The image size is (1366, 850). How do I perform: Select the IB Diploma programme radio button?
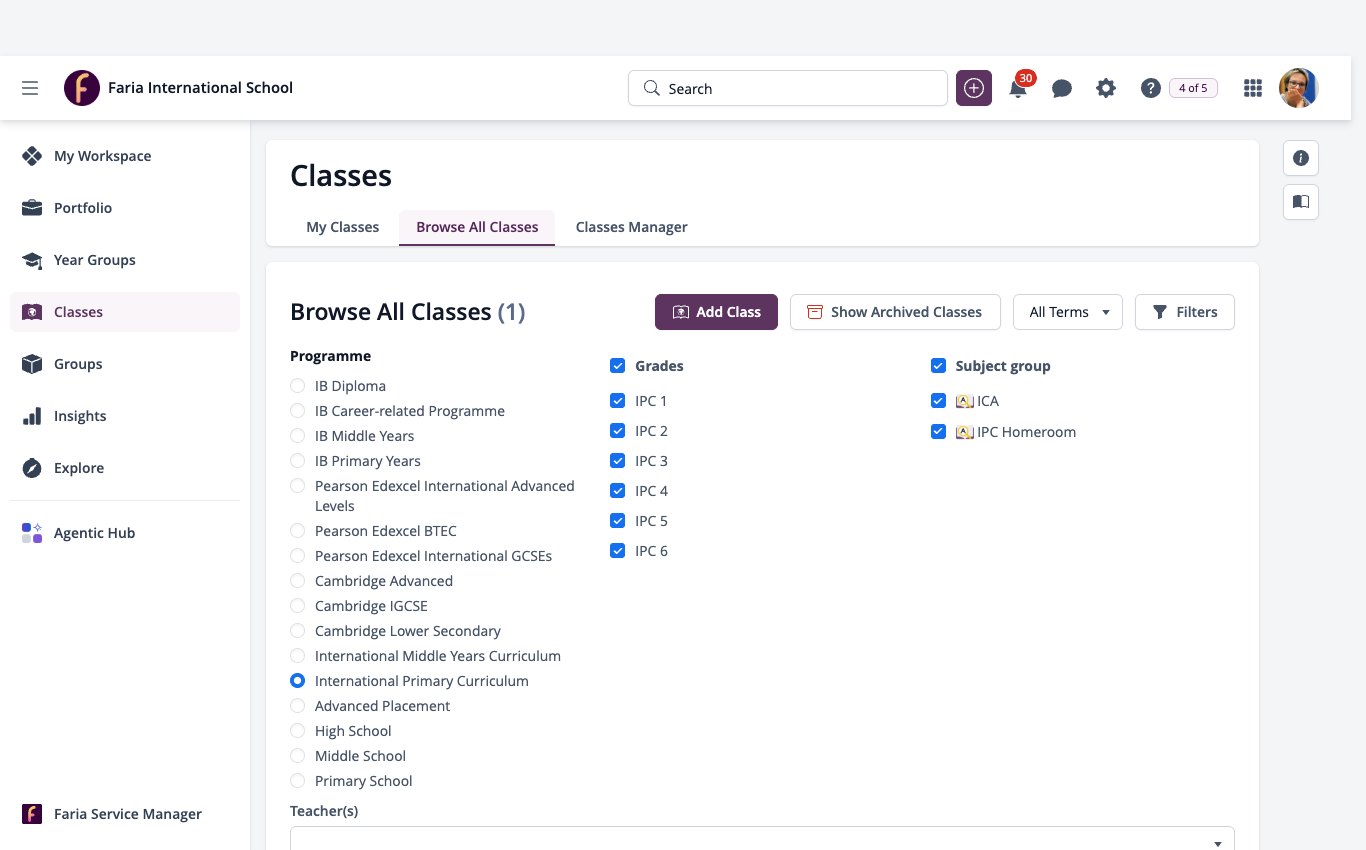(x=298, y=386)
